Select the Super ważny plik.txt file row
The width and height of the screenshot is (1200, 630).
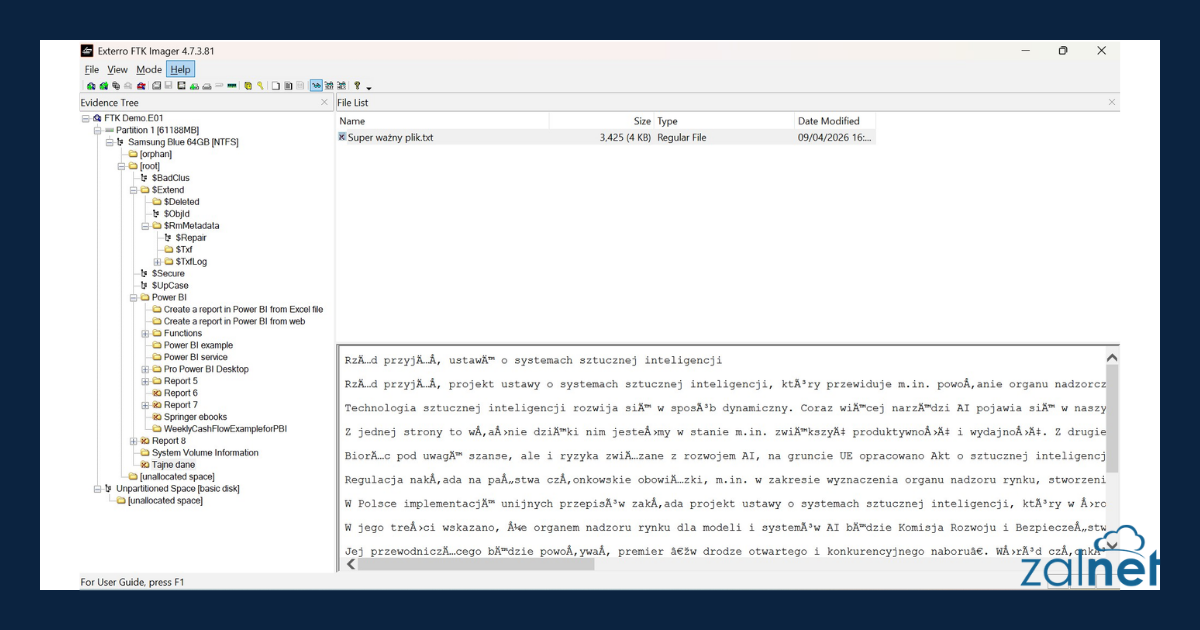(x=606, y=137)
